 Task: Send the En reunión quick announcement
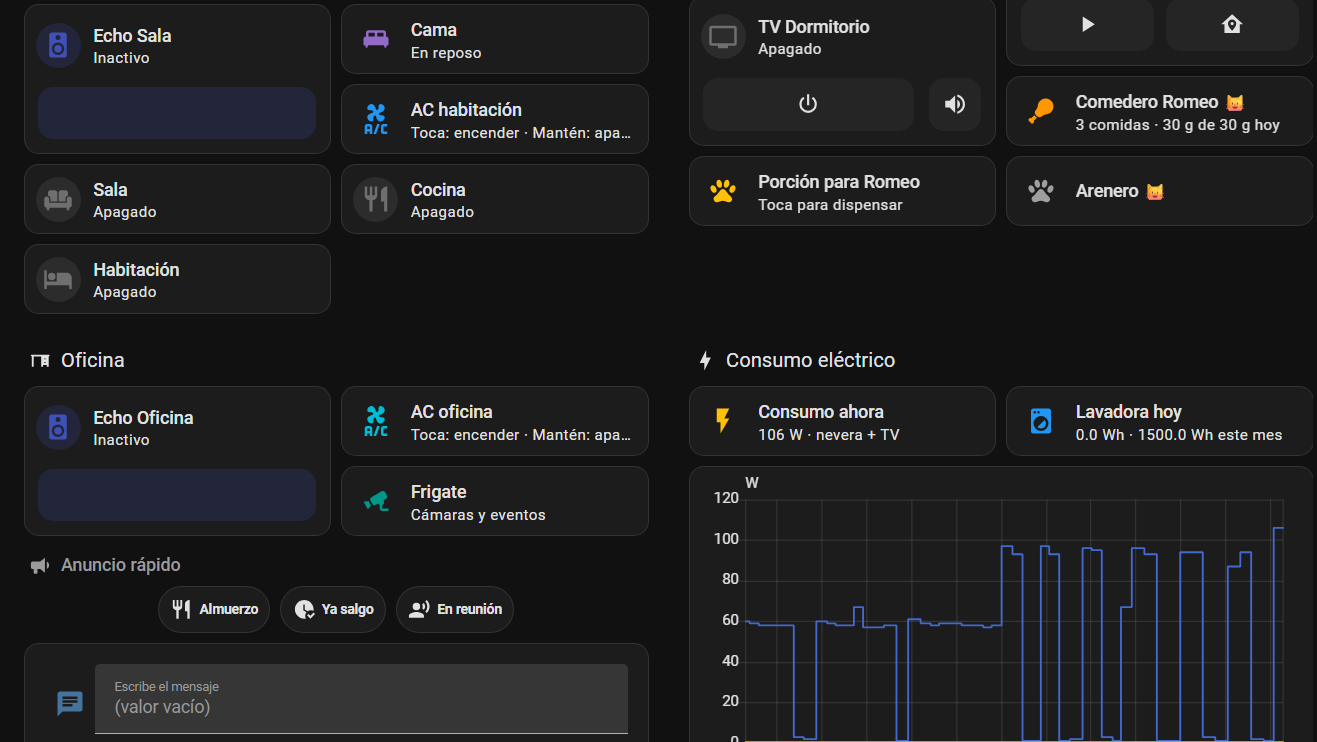click(455, 609)
